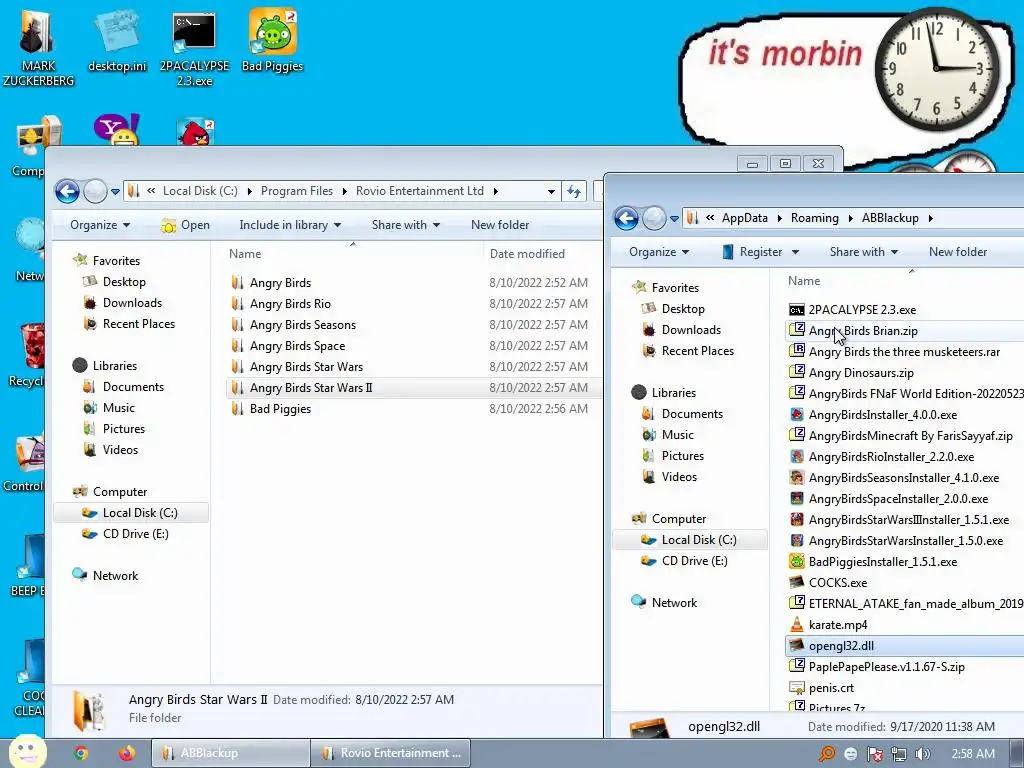Select BadPiggiesInstaller_1.5.1.exe file

tap(883, 562)
